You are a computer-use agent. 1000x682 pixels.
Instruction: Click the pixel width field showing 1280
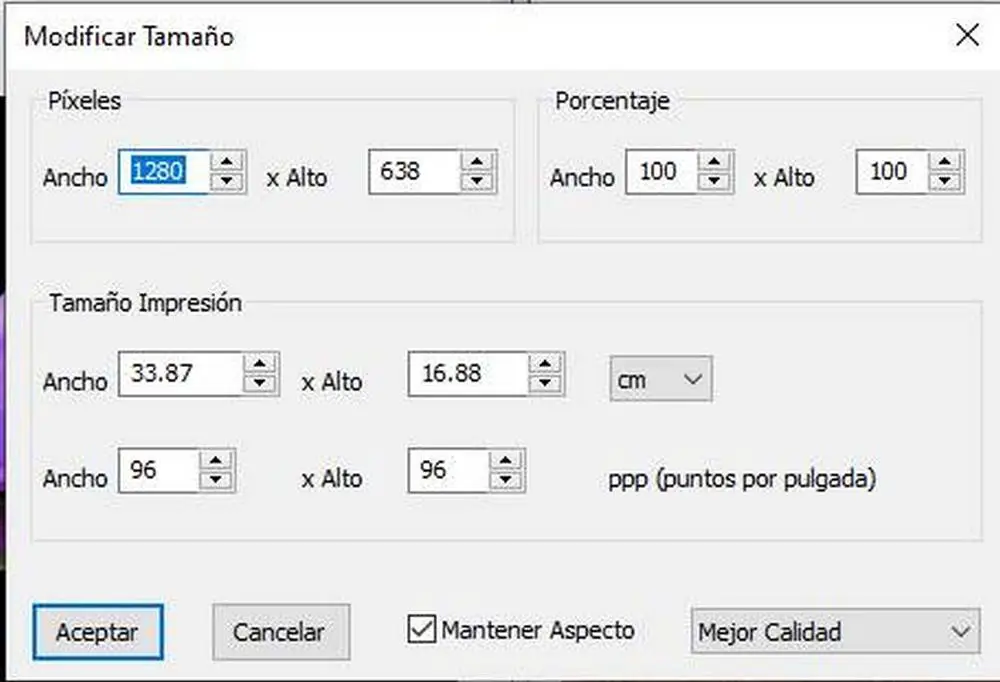tap(163, 172)
